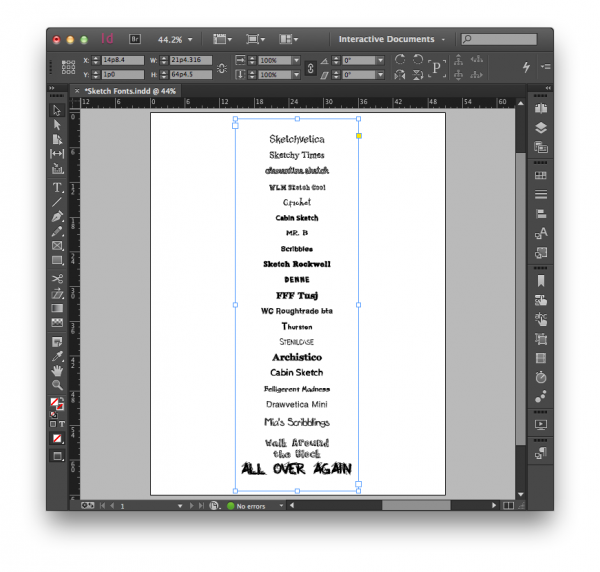This screenshot has width=600, height=572.
Task: Select the Type tool
Action: (x=57, y=187)
